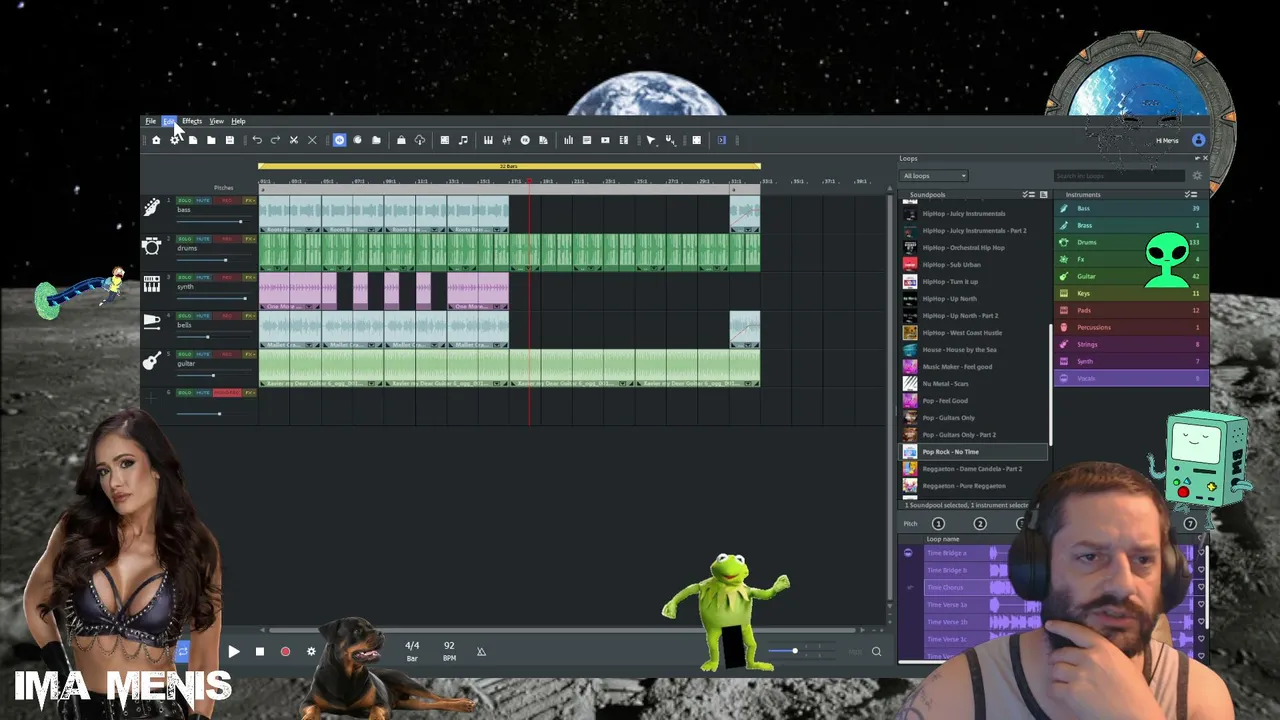The width and height of the screenshot is (1280, 720).
Task: Open Loops panel settings gear
Action: pyautogui.click(x=1197, y=176)
